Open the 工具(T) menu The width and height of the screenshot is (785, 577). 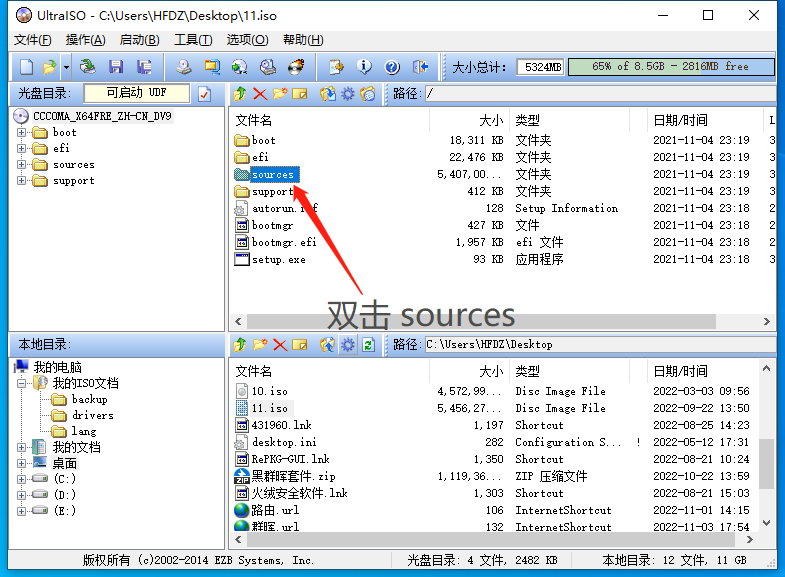pyautogui.click(x=193, y=40)
